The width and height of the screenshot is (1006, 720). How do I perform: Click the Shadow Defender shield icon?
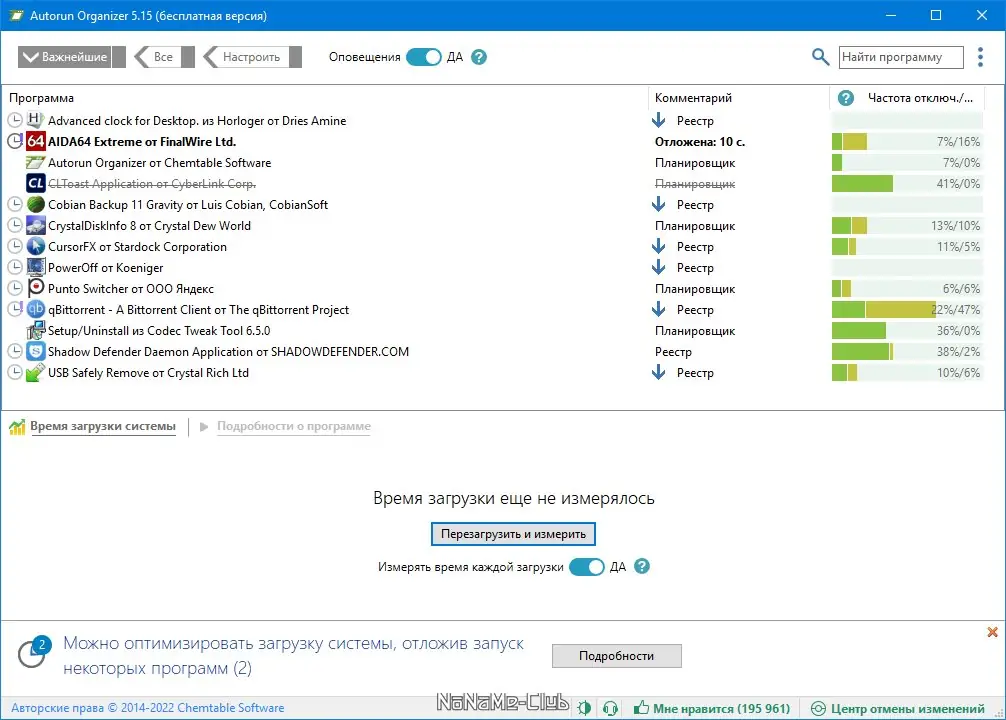pos(36,352)
